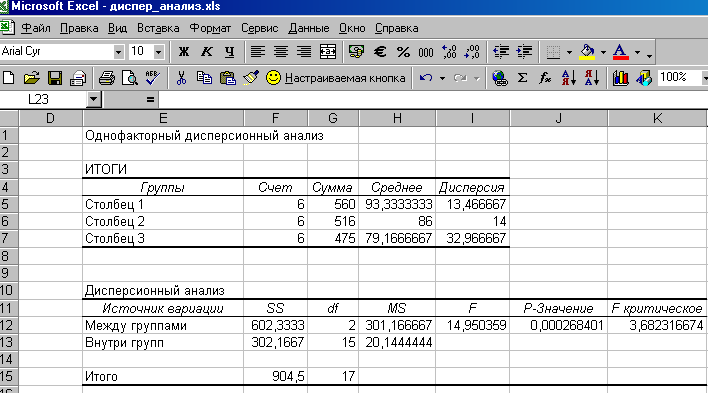Open Правка menu

[79, 28]
